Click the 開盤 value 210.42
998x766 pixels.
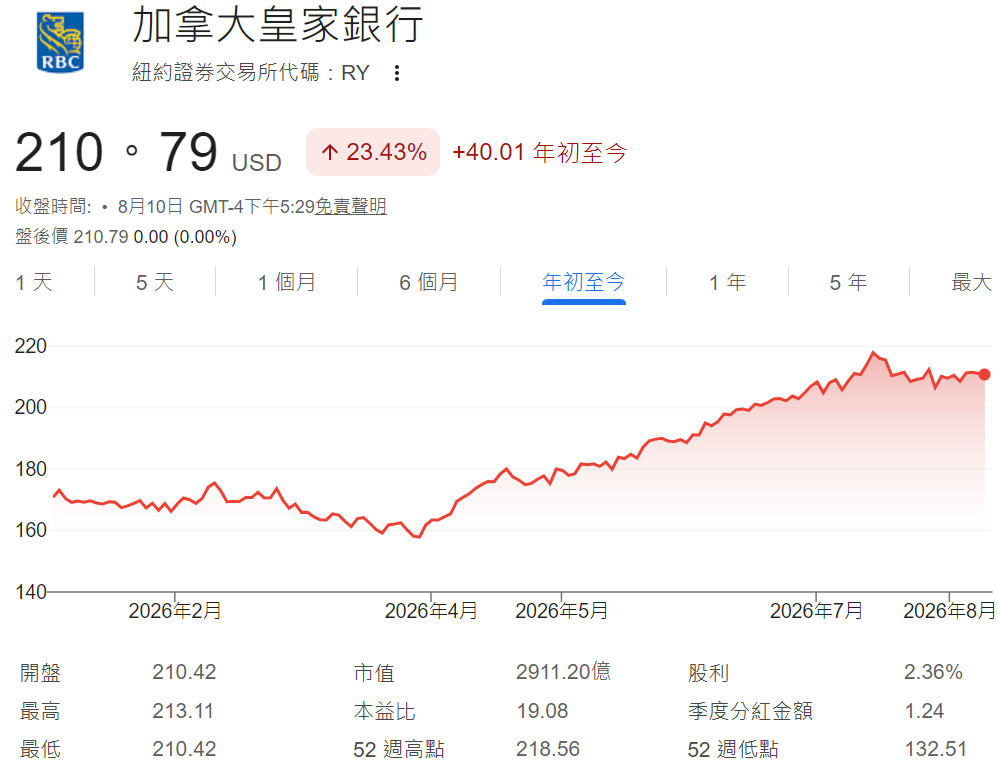184,672
